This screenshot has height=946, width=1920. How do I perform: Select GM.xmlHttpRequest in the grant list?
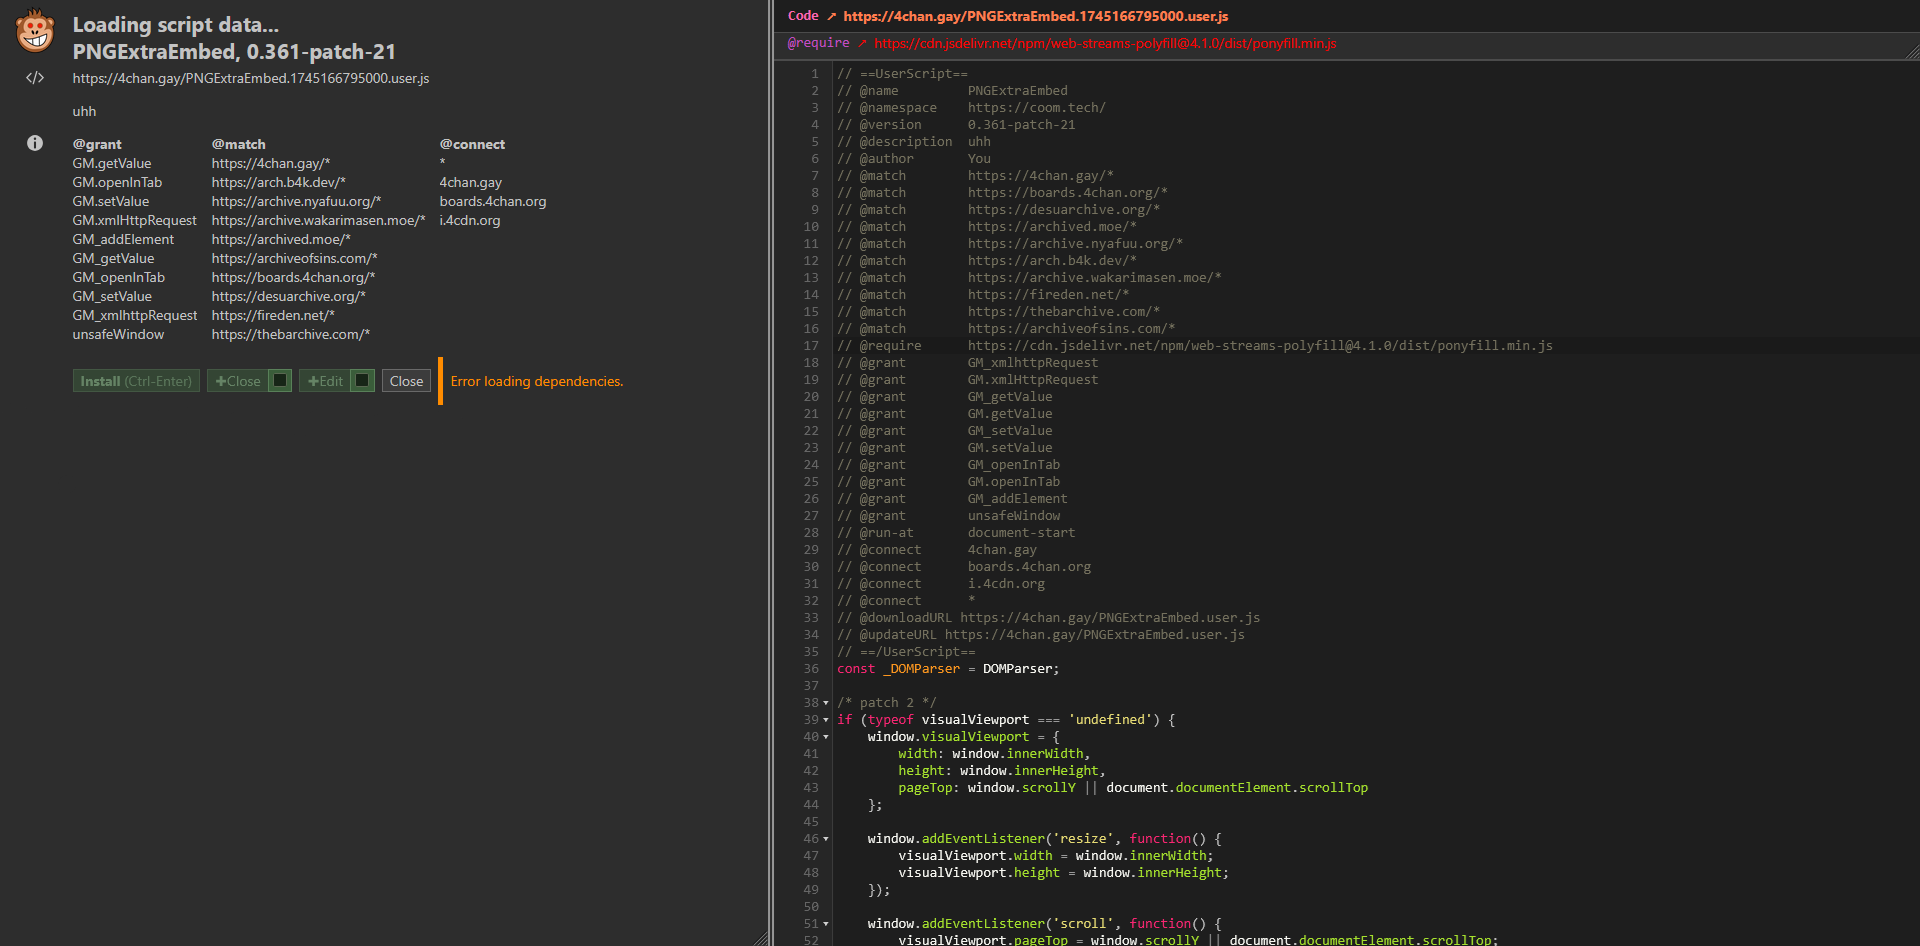135,220
